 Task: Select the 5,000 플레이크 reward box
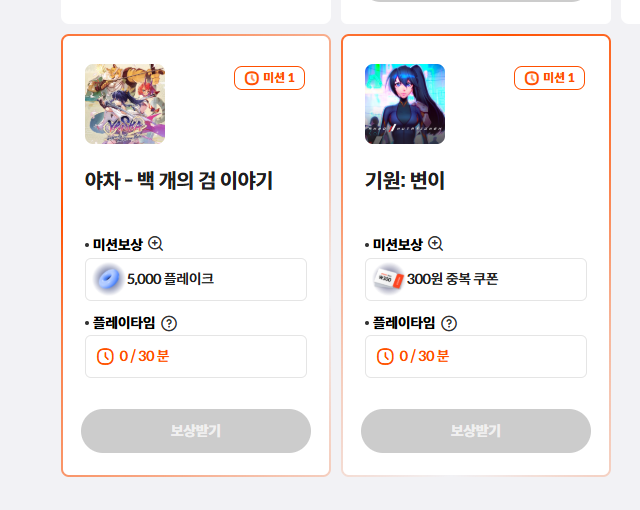[196, 279]
